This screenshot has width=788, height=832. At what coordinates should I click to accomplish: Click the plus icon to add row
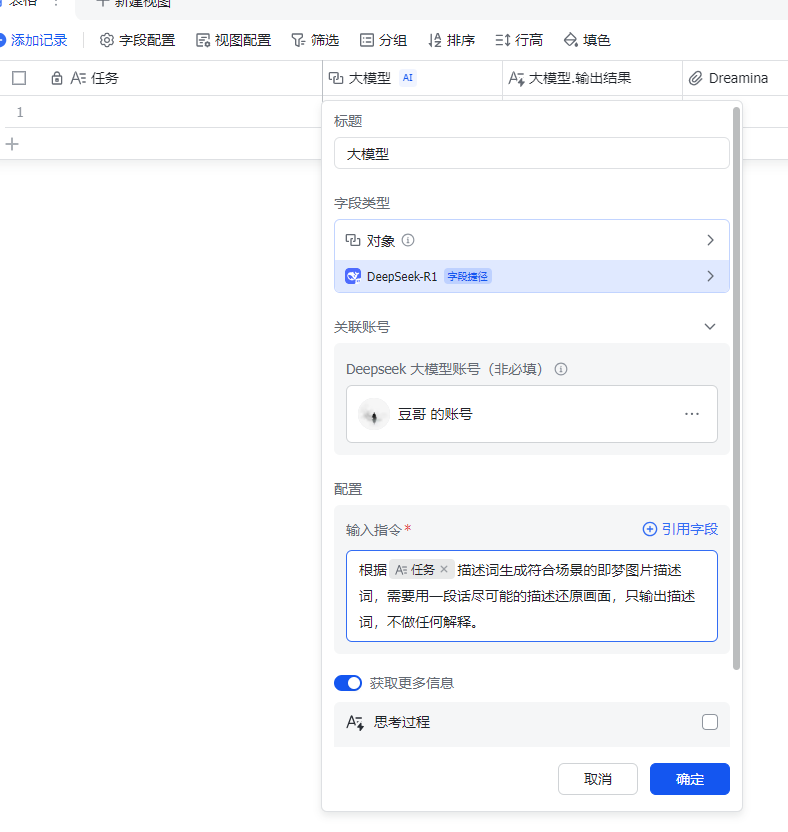[x=12, y=144]
